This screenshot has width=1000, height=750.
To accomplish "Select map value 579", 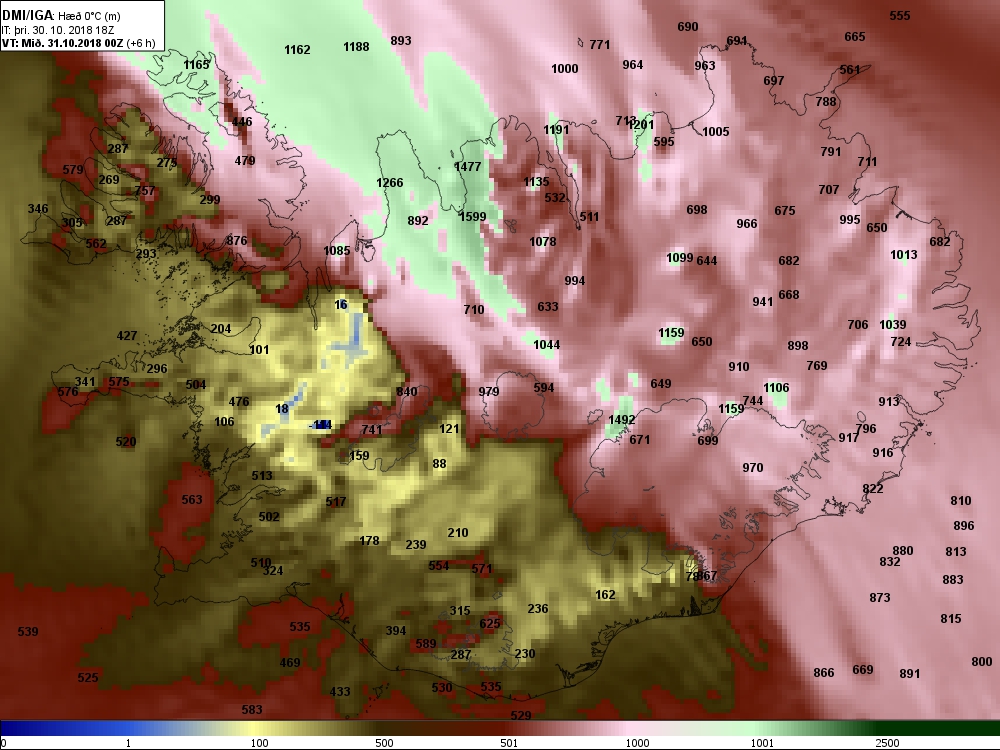I will pos(73,170).
